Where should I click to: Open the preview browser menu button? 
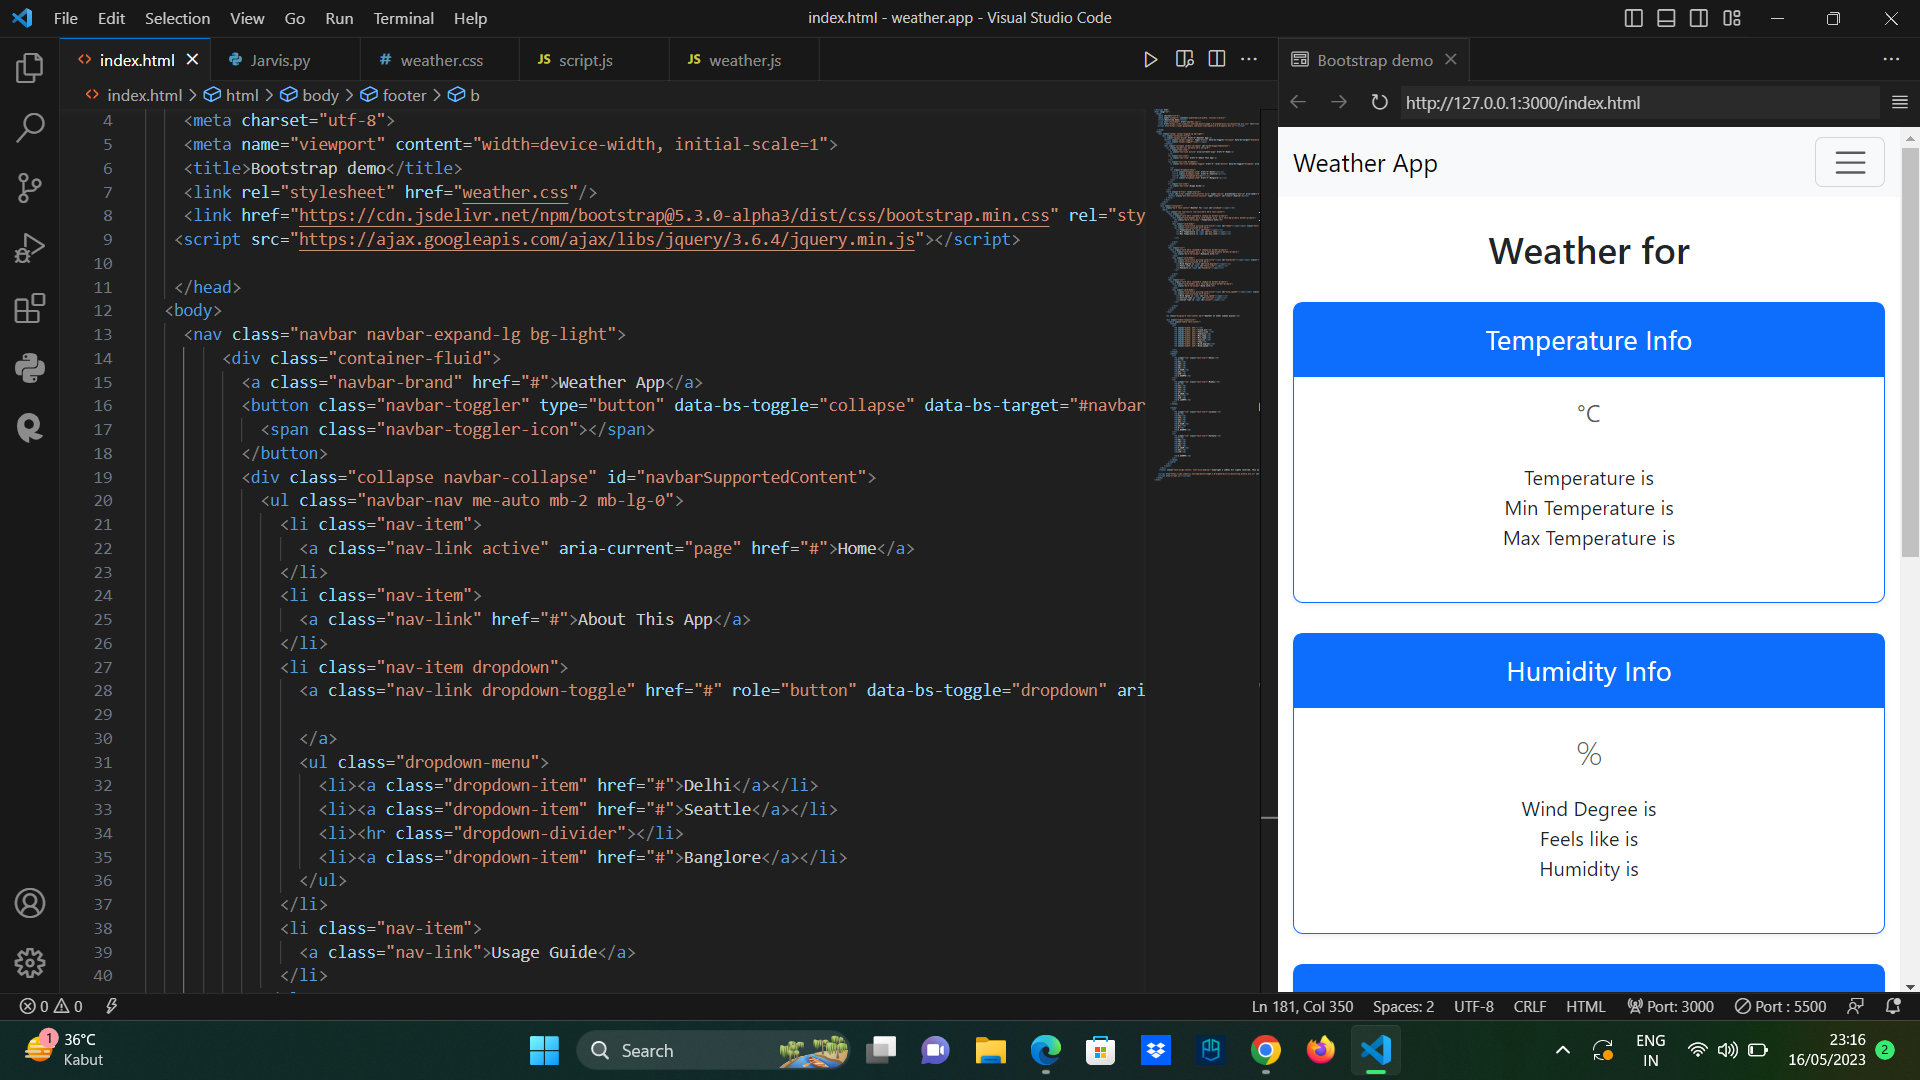point(1899,102)
